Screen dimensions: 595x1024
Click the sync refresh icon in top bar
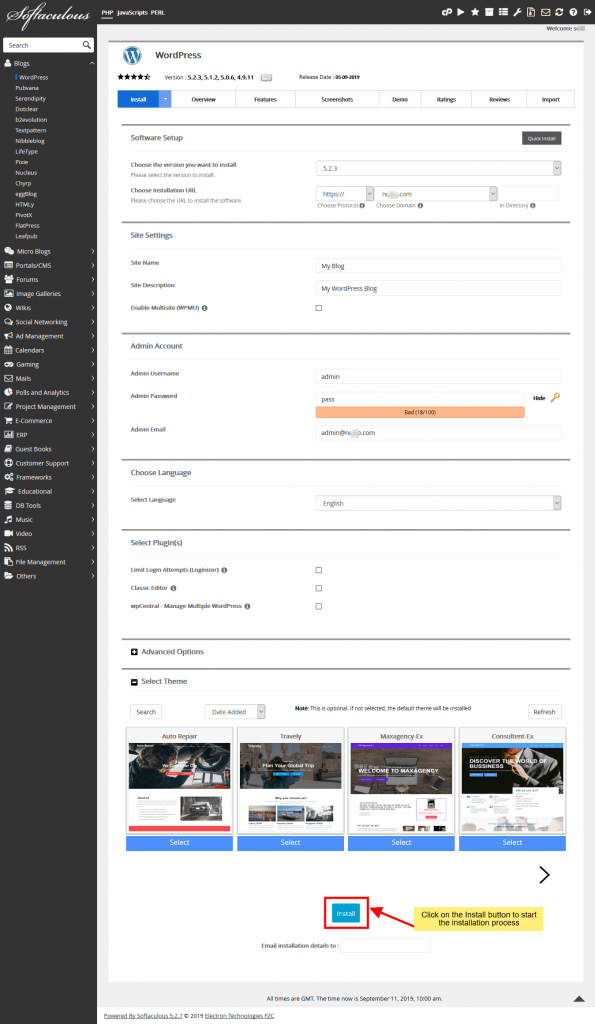click(x=559, y=12)
